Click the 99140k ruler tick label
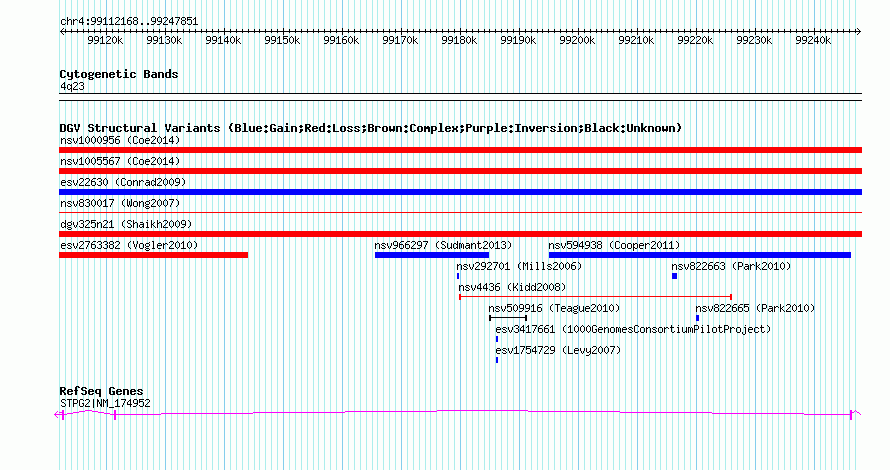 point(223,40)
